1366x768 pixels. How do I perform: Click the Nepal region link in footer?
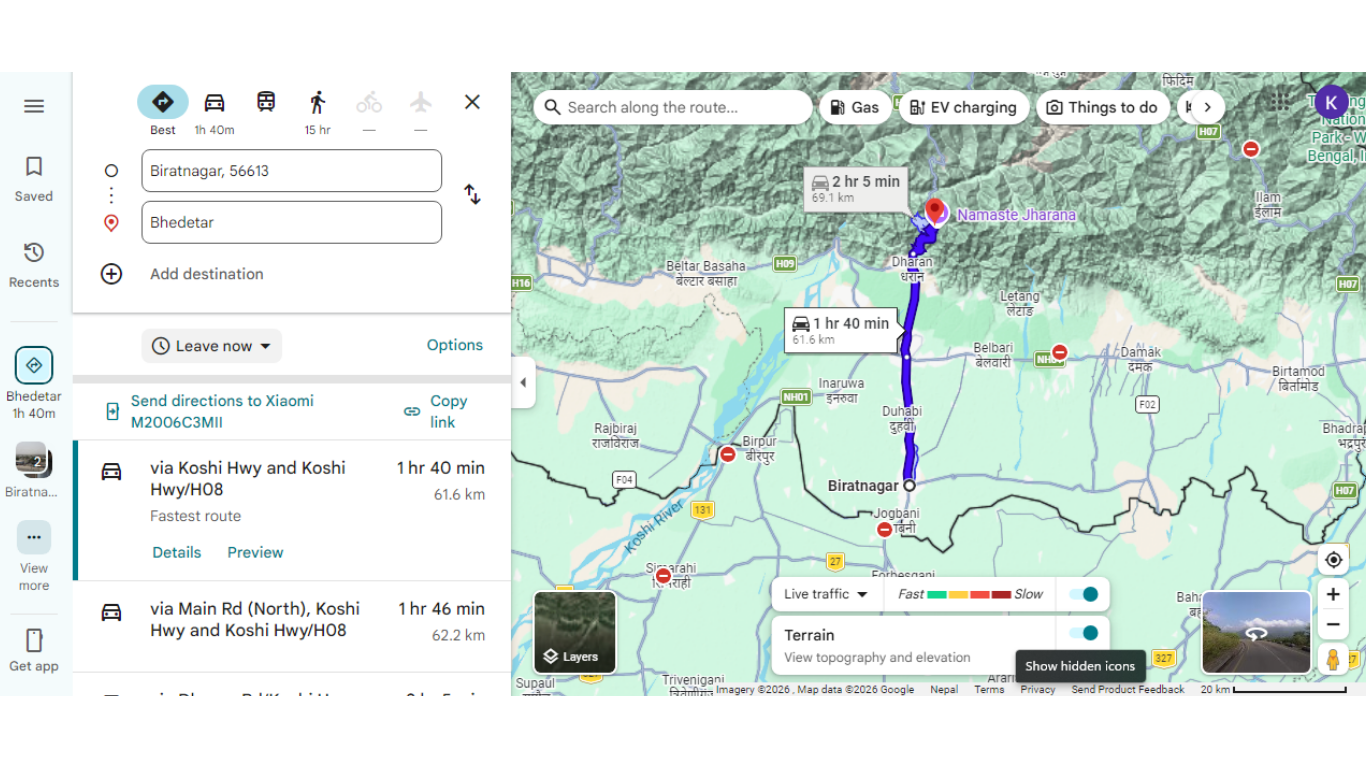(944, 689)
